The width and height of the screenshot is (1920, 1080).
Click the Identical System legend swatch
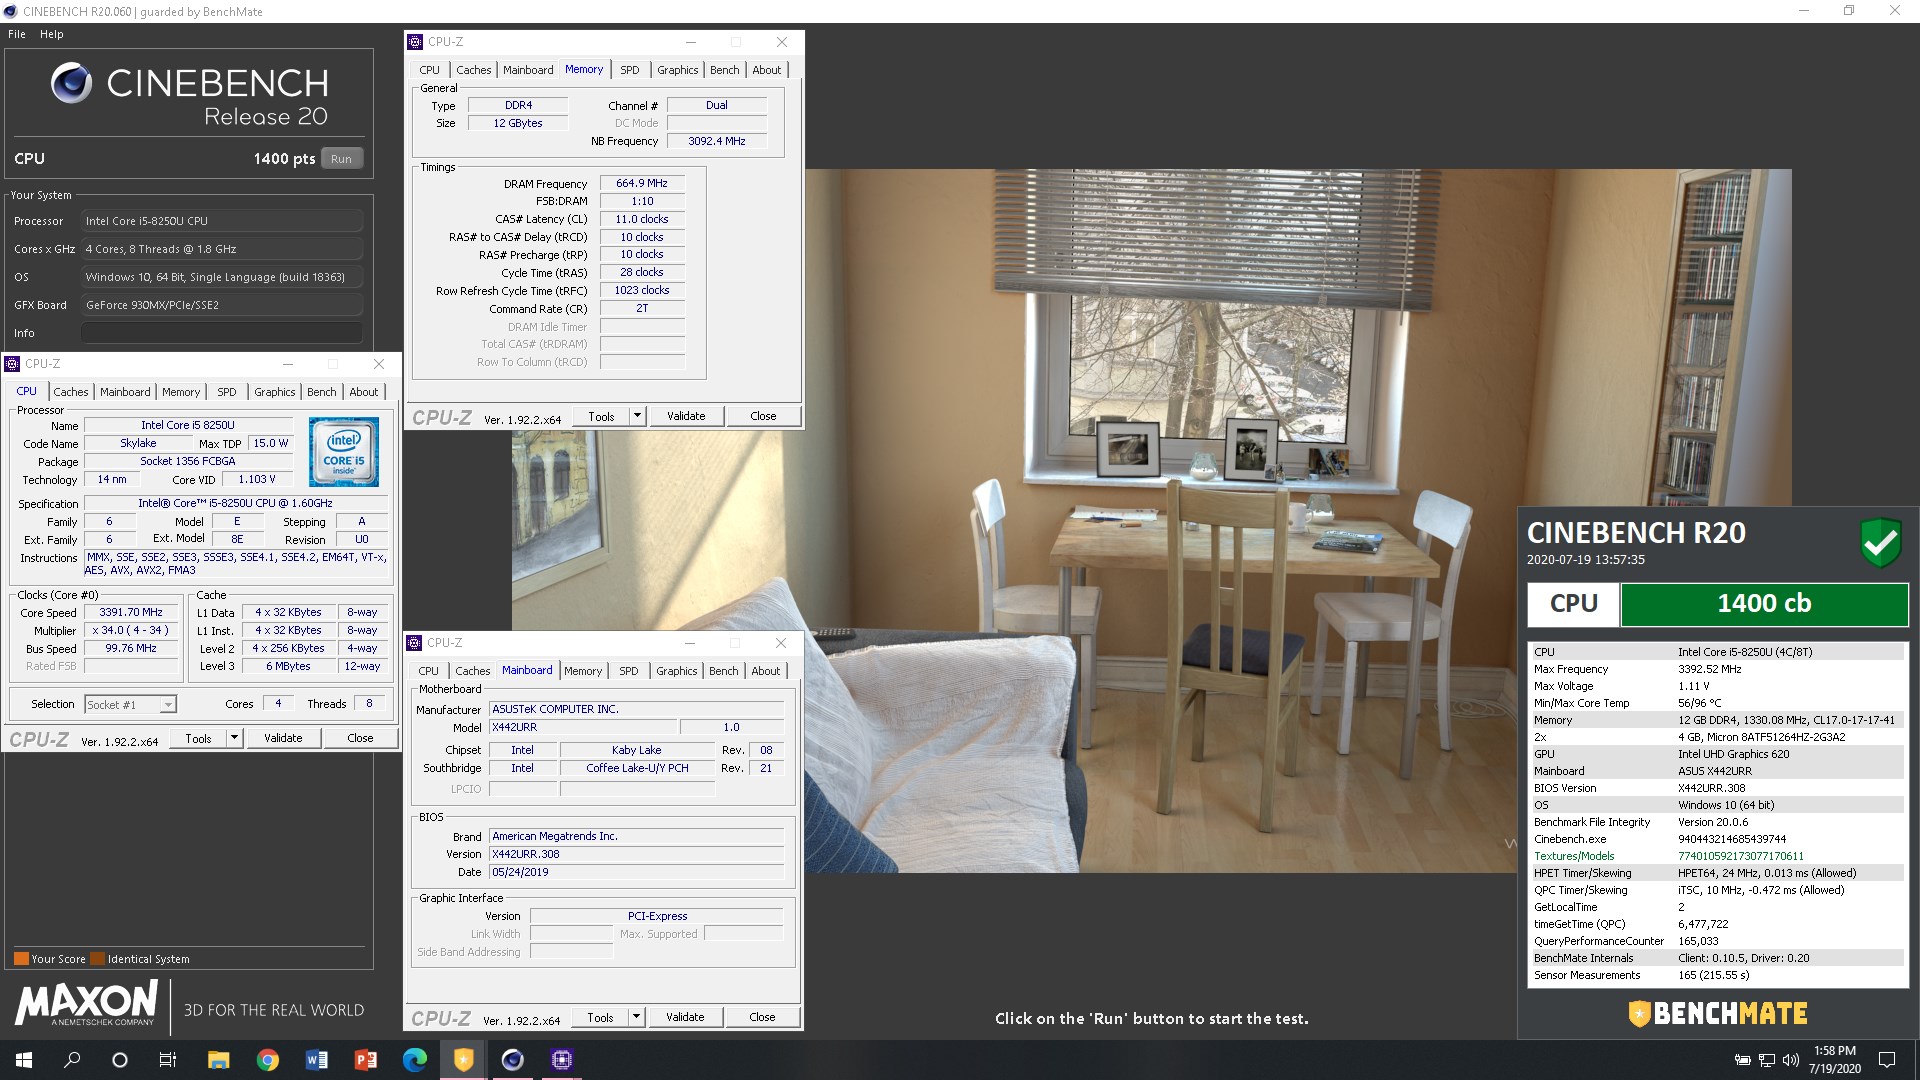[97, 958]
